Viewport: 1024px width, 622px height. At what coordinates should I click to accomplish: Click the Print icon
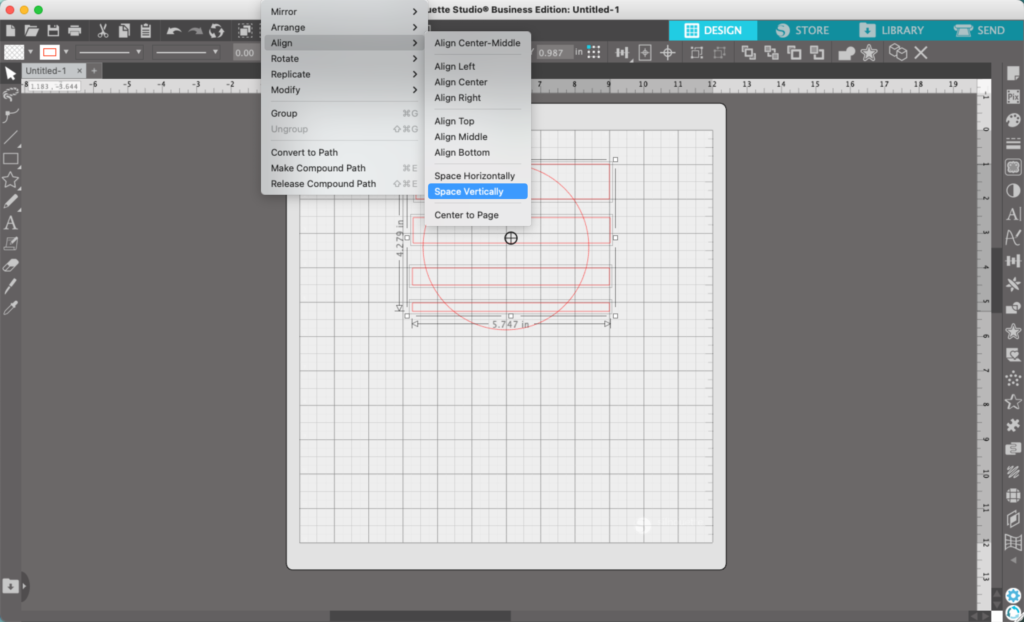pos(75,31)
